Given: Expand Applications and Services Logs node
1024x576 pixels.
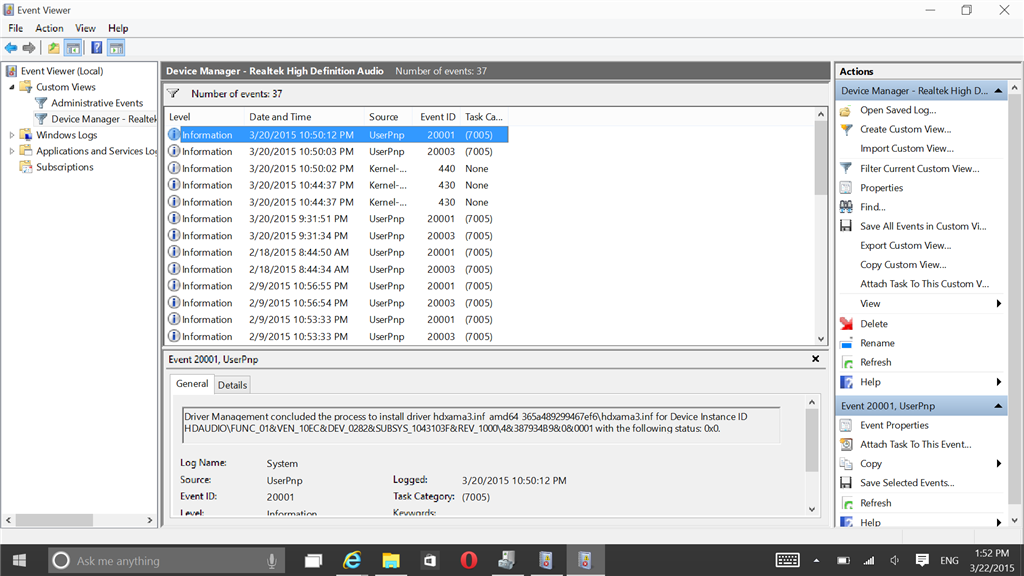Looking at the screenshot, I should [x=12, y=151].
